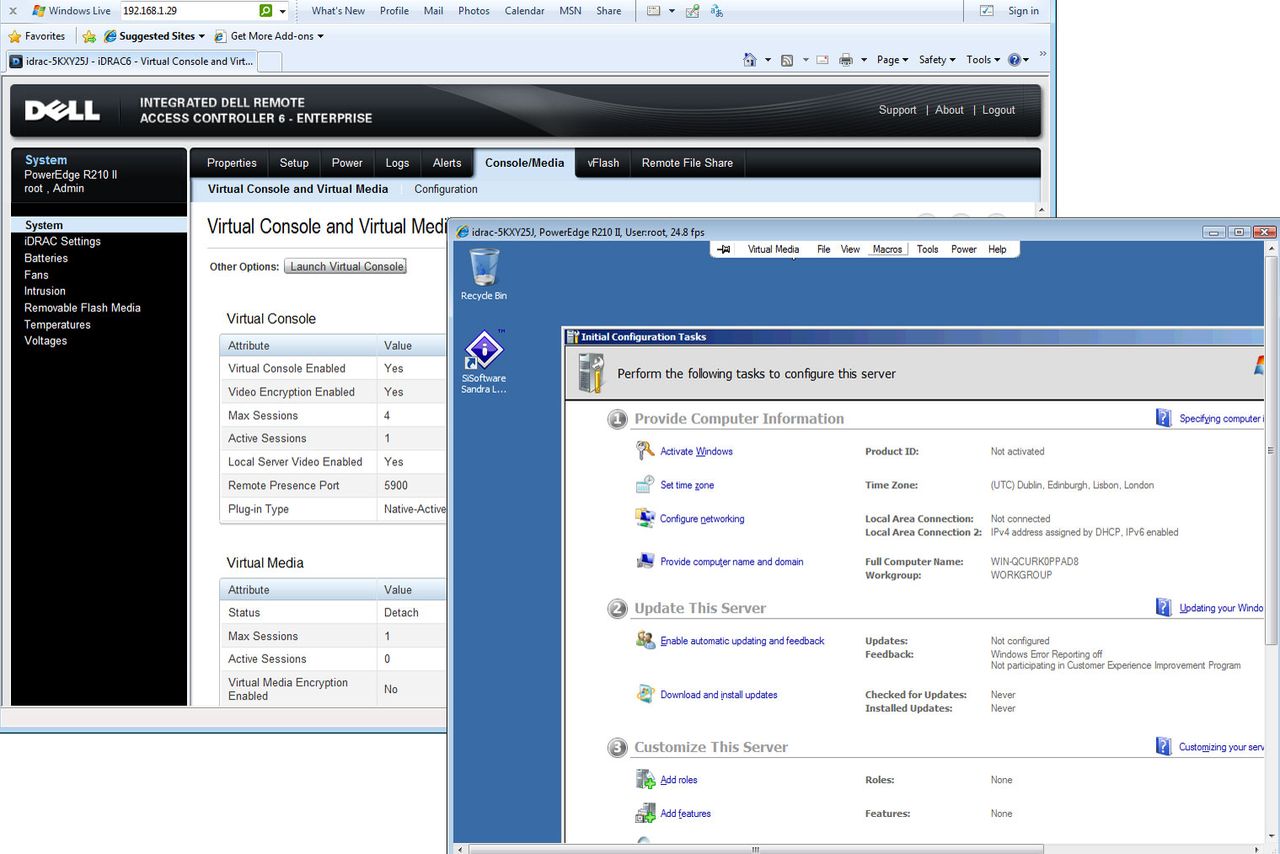
Task: Open the Windows Live search options dropdown arrow
Action: click(283, 11)
